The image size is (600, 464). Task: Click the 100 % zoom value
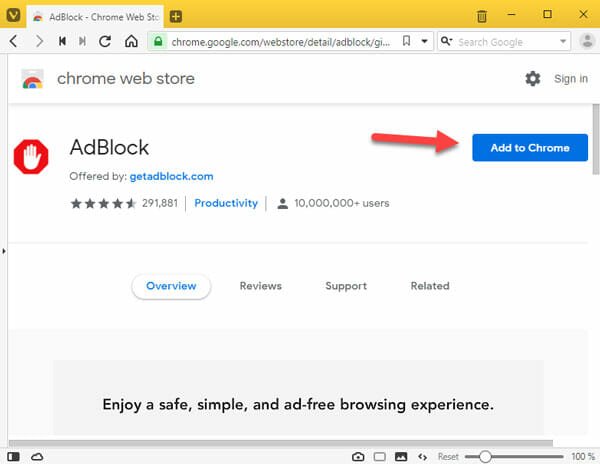click(x=583, y=457)
